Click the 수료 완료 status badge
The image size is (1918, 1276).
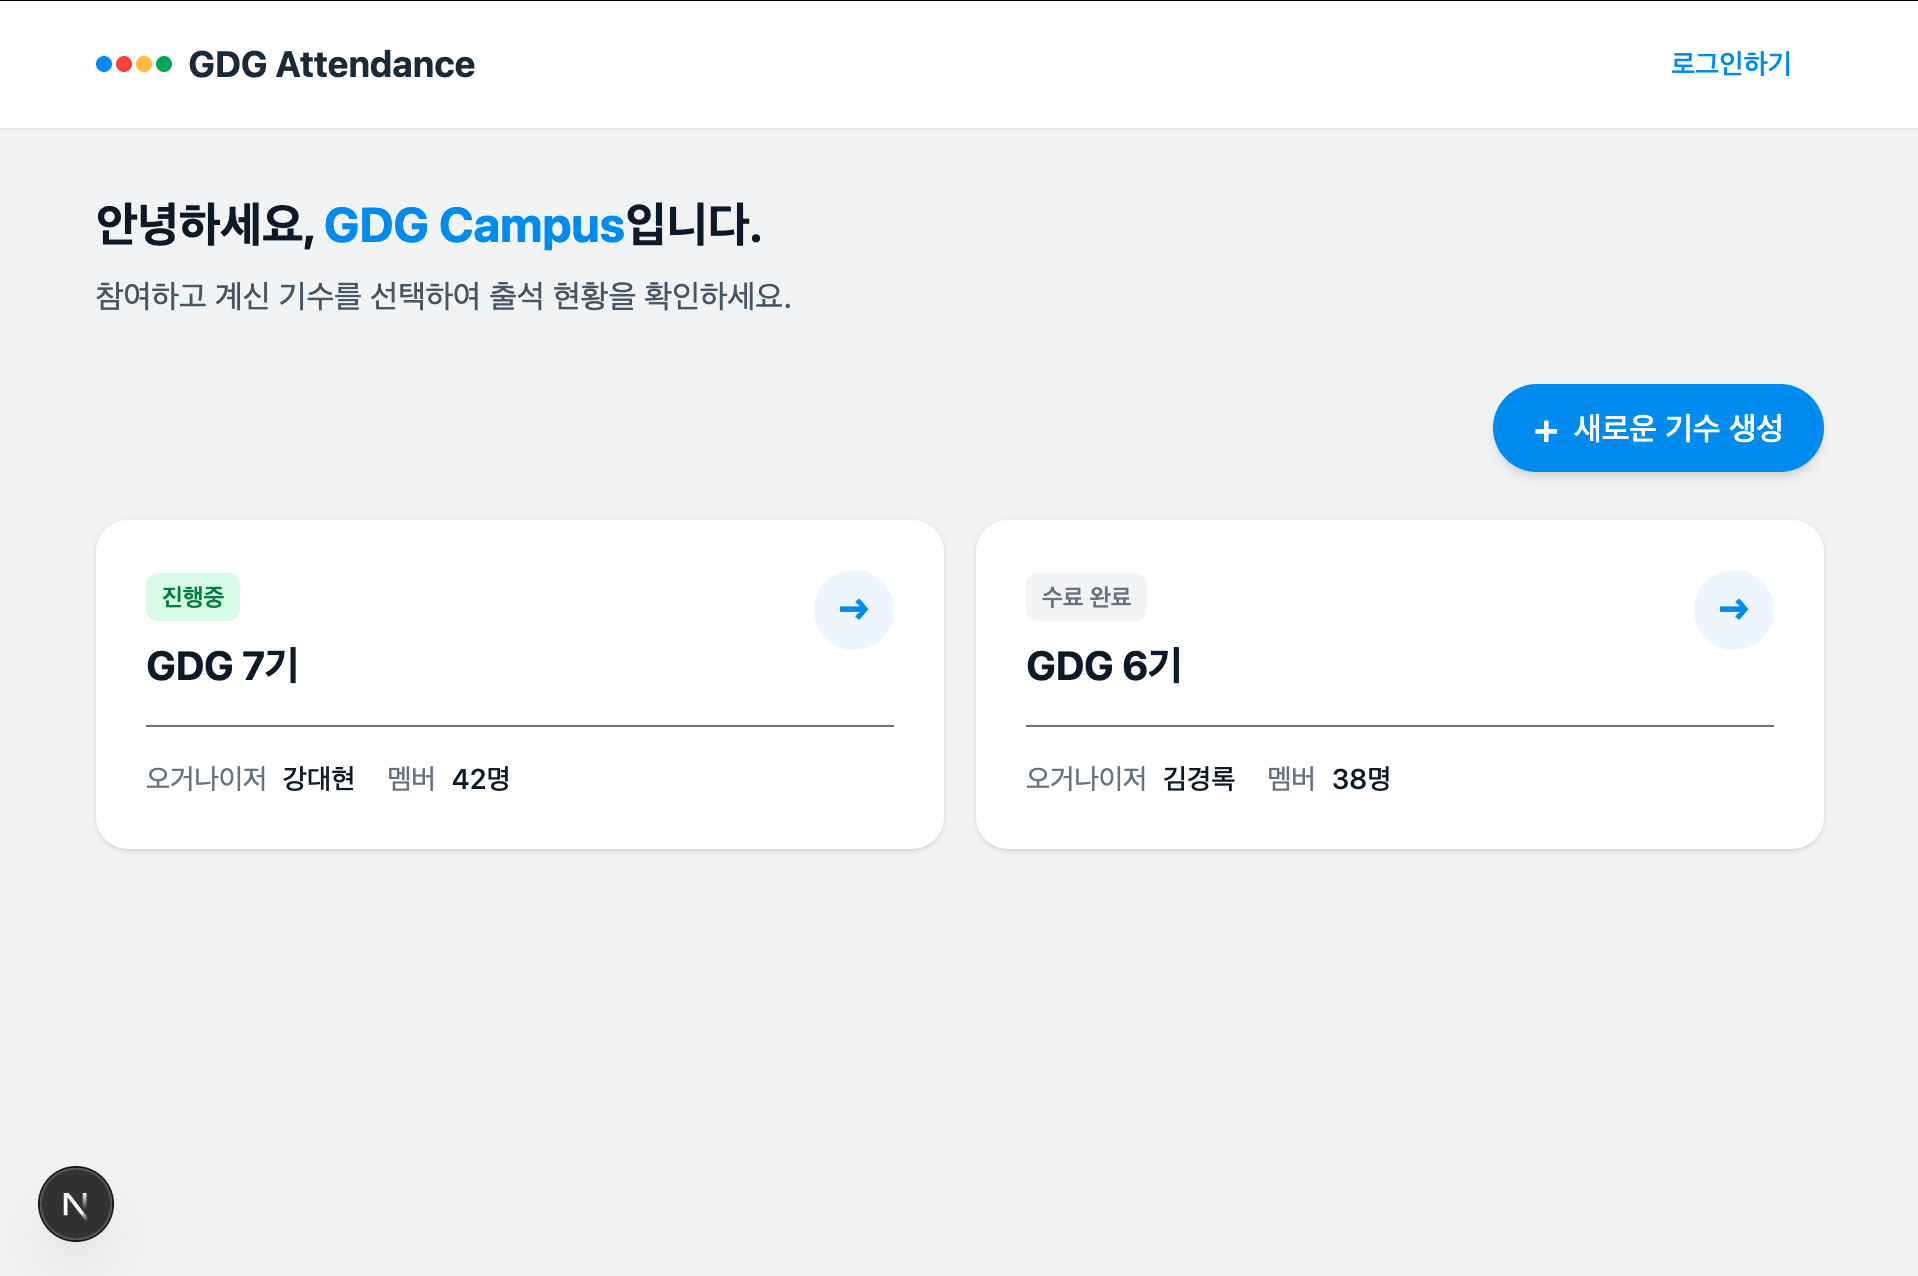pyautogui.click(x=1086, y=597)
